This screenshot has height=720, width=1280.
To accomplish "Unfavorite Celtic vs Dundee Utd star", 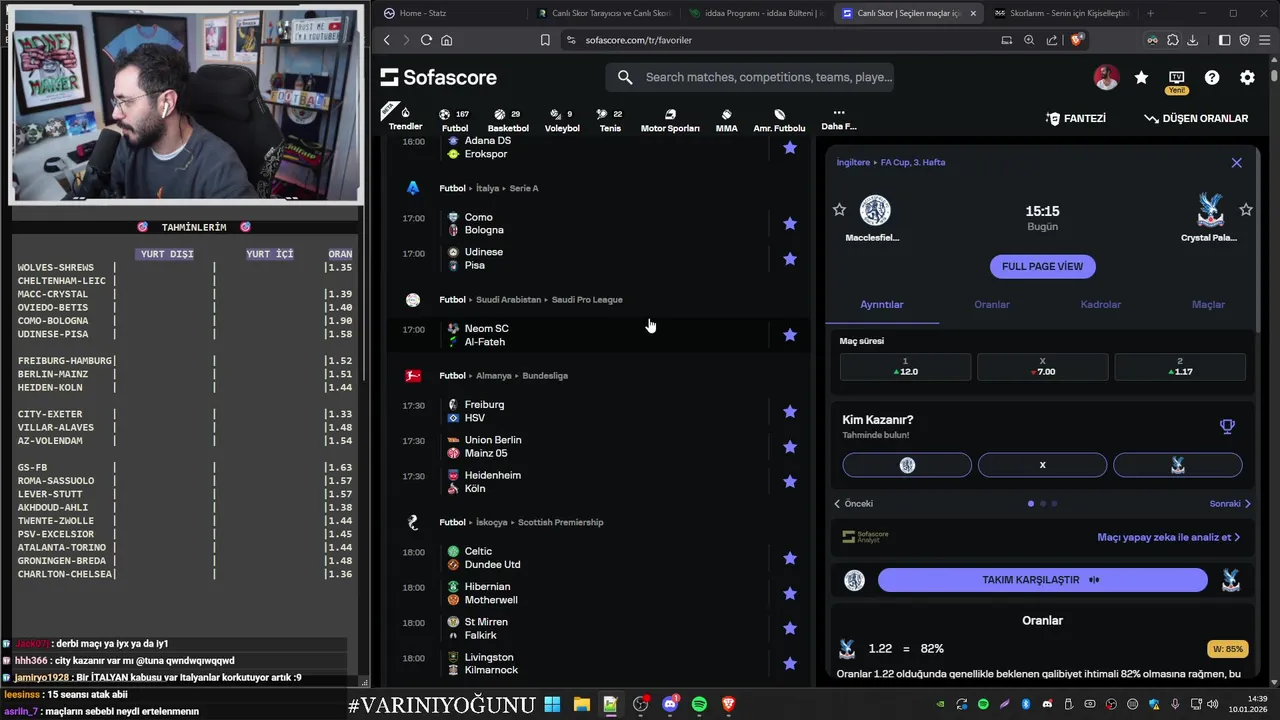I will 790,558.
